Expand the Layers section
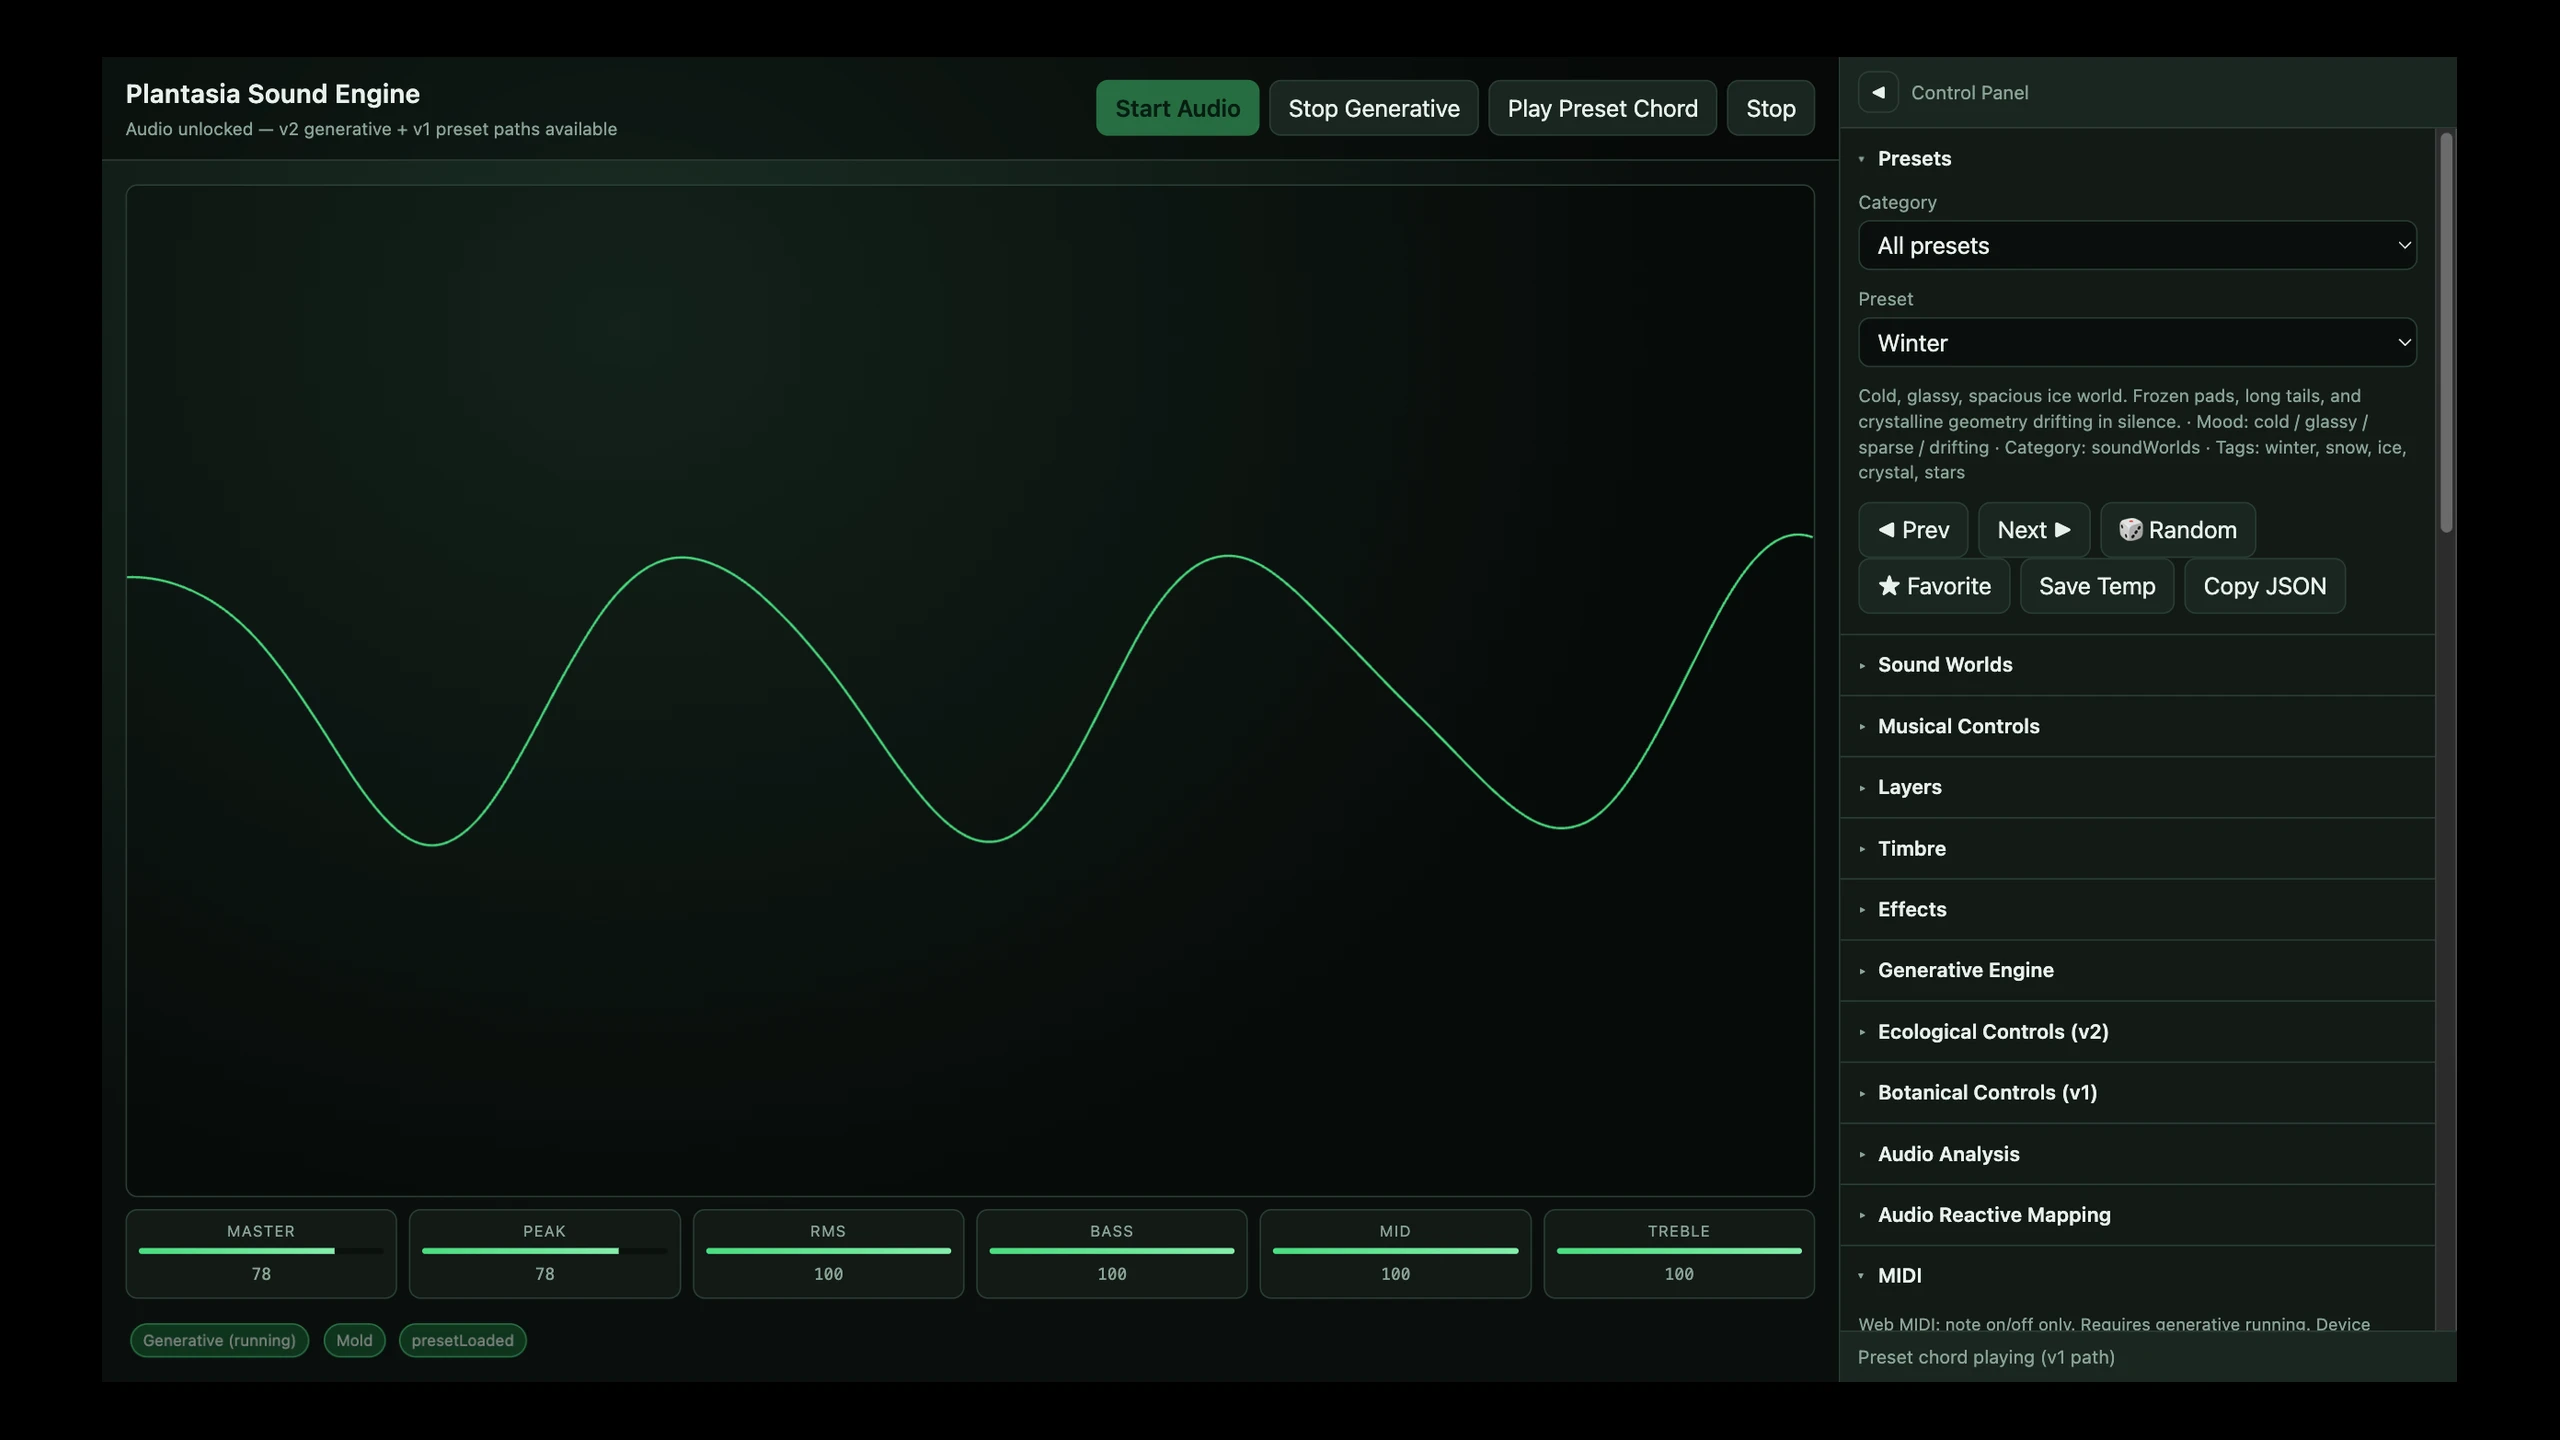Screen dimensions: 2560x1440 click(2137, 787)
